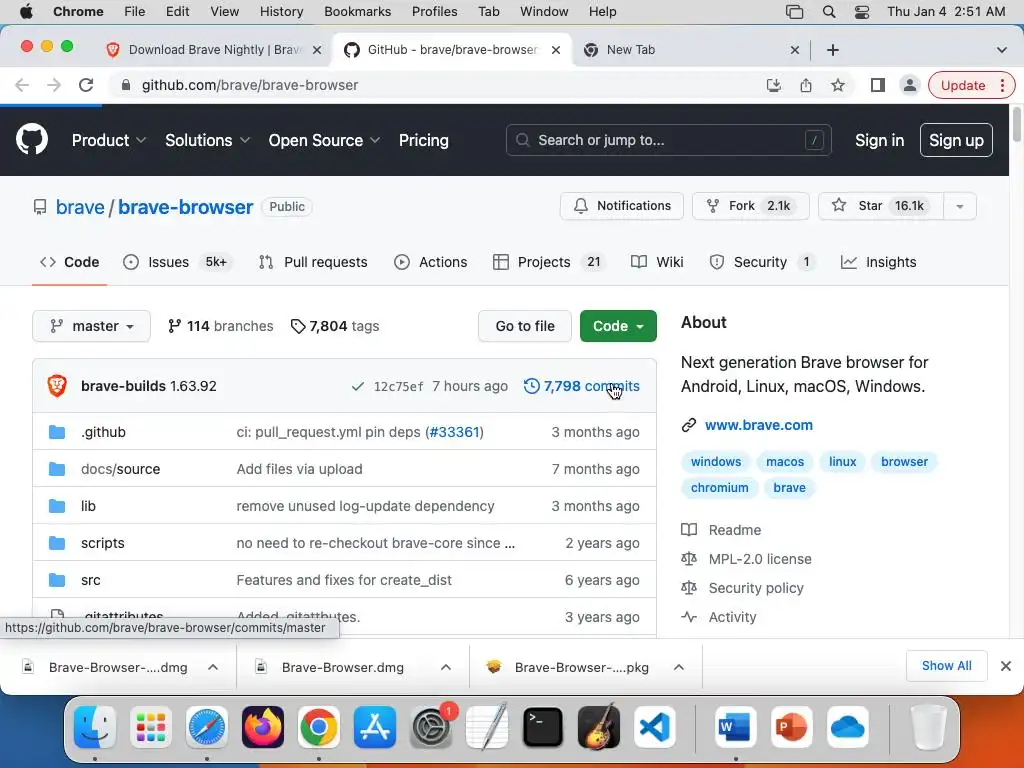
Task: Open the green Code dropdown button
Action: pyautogui.click(x=618, y=326)
